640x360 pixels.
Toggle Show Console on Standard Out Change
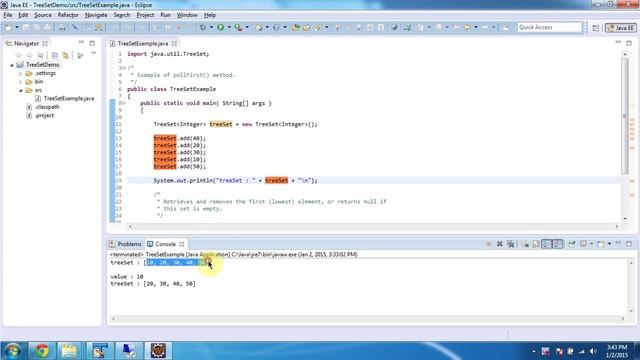tap(547, 244)
